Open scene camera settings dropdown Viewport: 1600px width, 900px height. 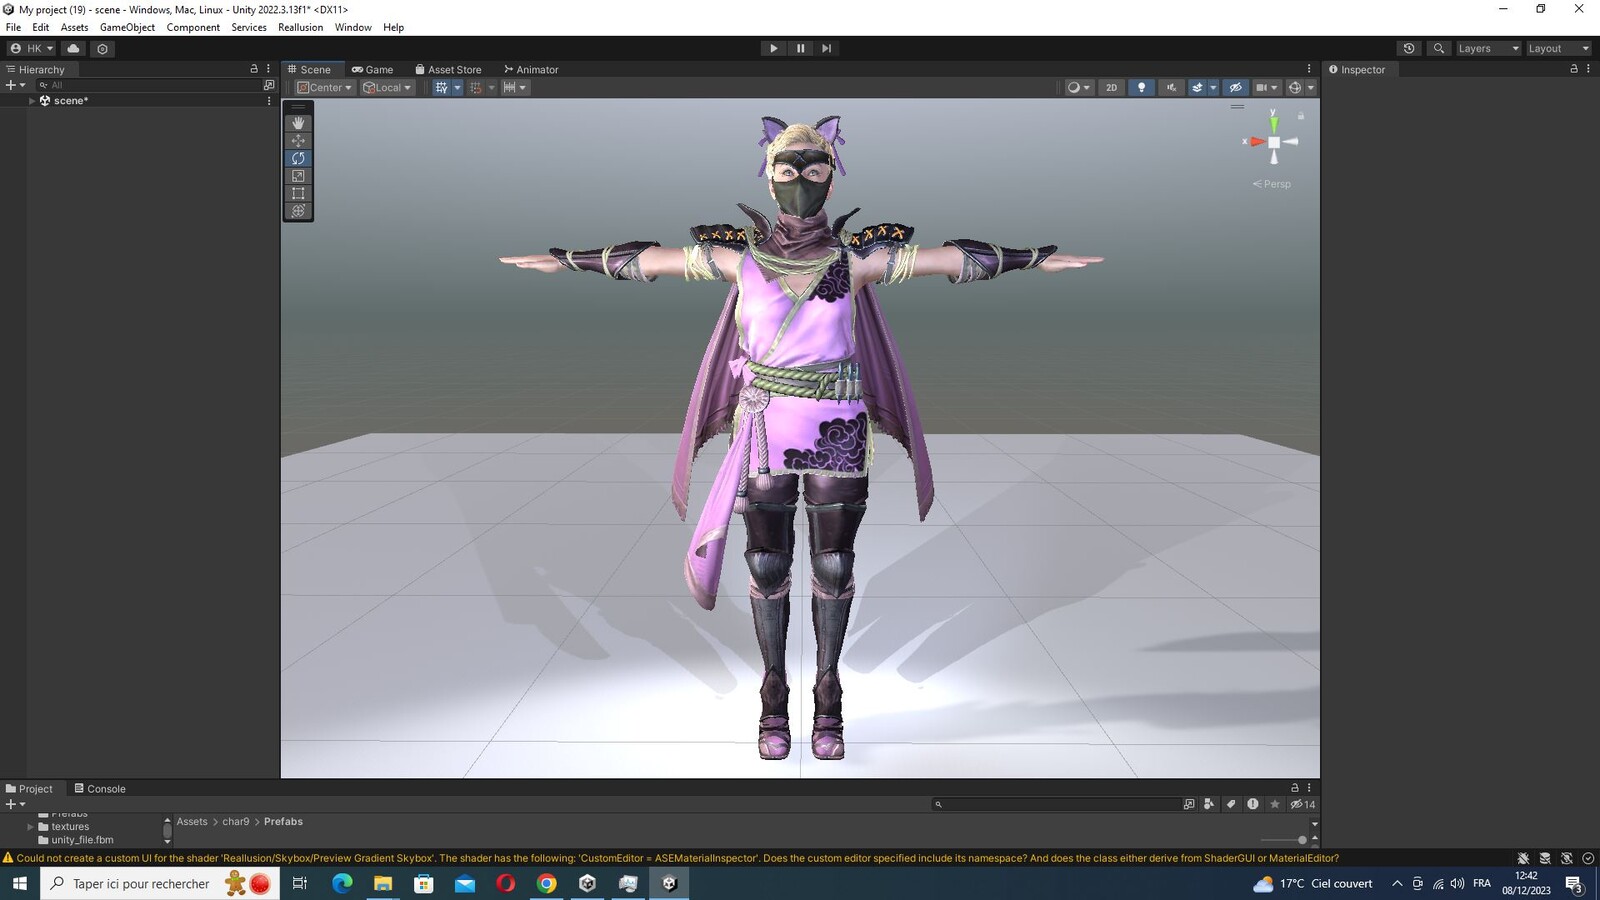pos(1266,87)
